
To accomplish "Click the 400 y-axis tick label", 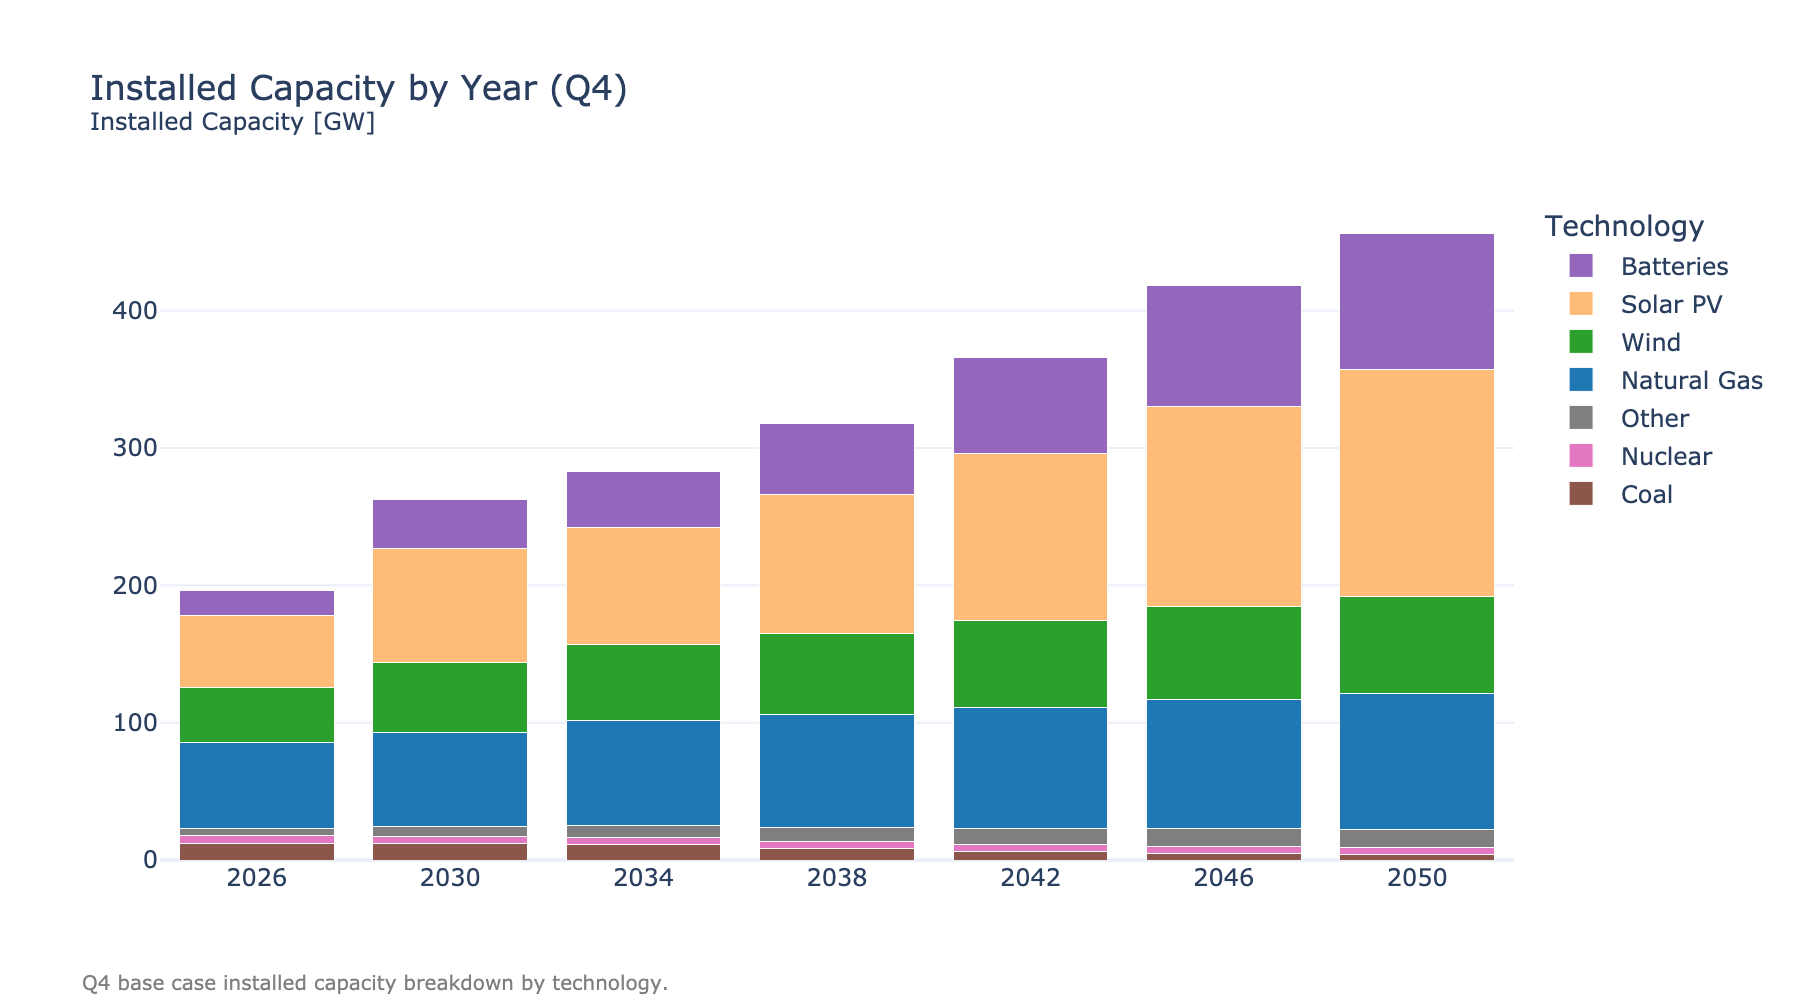I will tap(135, 311).
